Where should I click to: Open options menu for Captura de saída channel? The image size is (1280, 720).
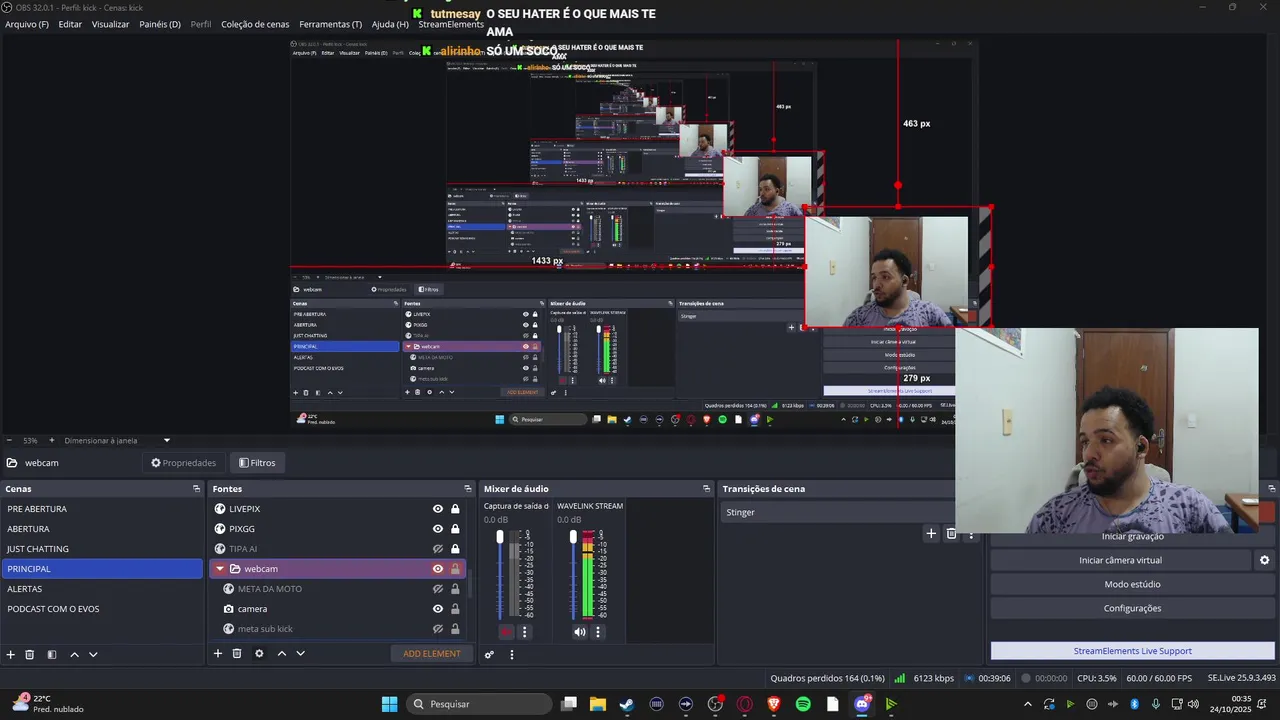(525, 632)
